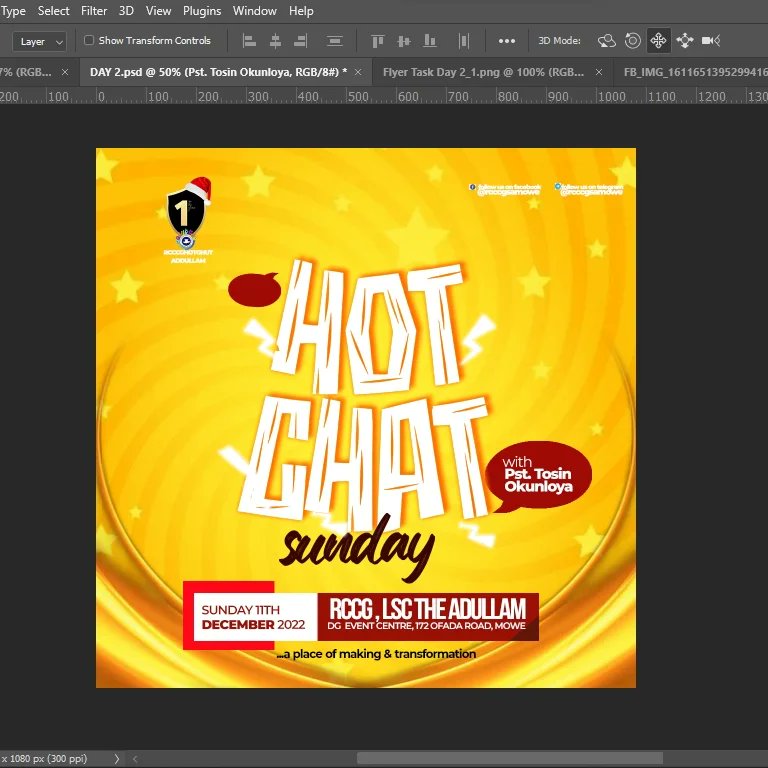Select the 3D pan camera mode
This screenshot has height=768, width=768.
(x=658, y=41)
